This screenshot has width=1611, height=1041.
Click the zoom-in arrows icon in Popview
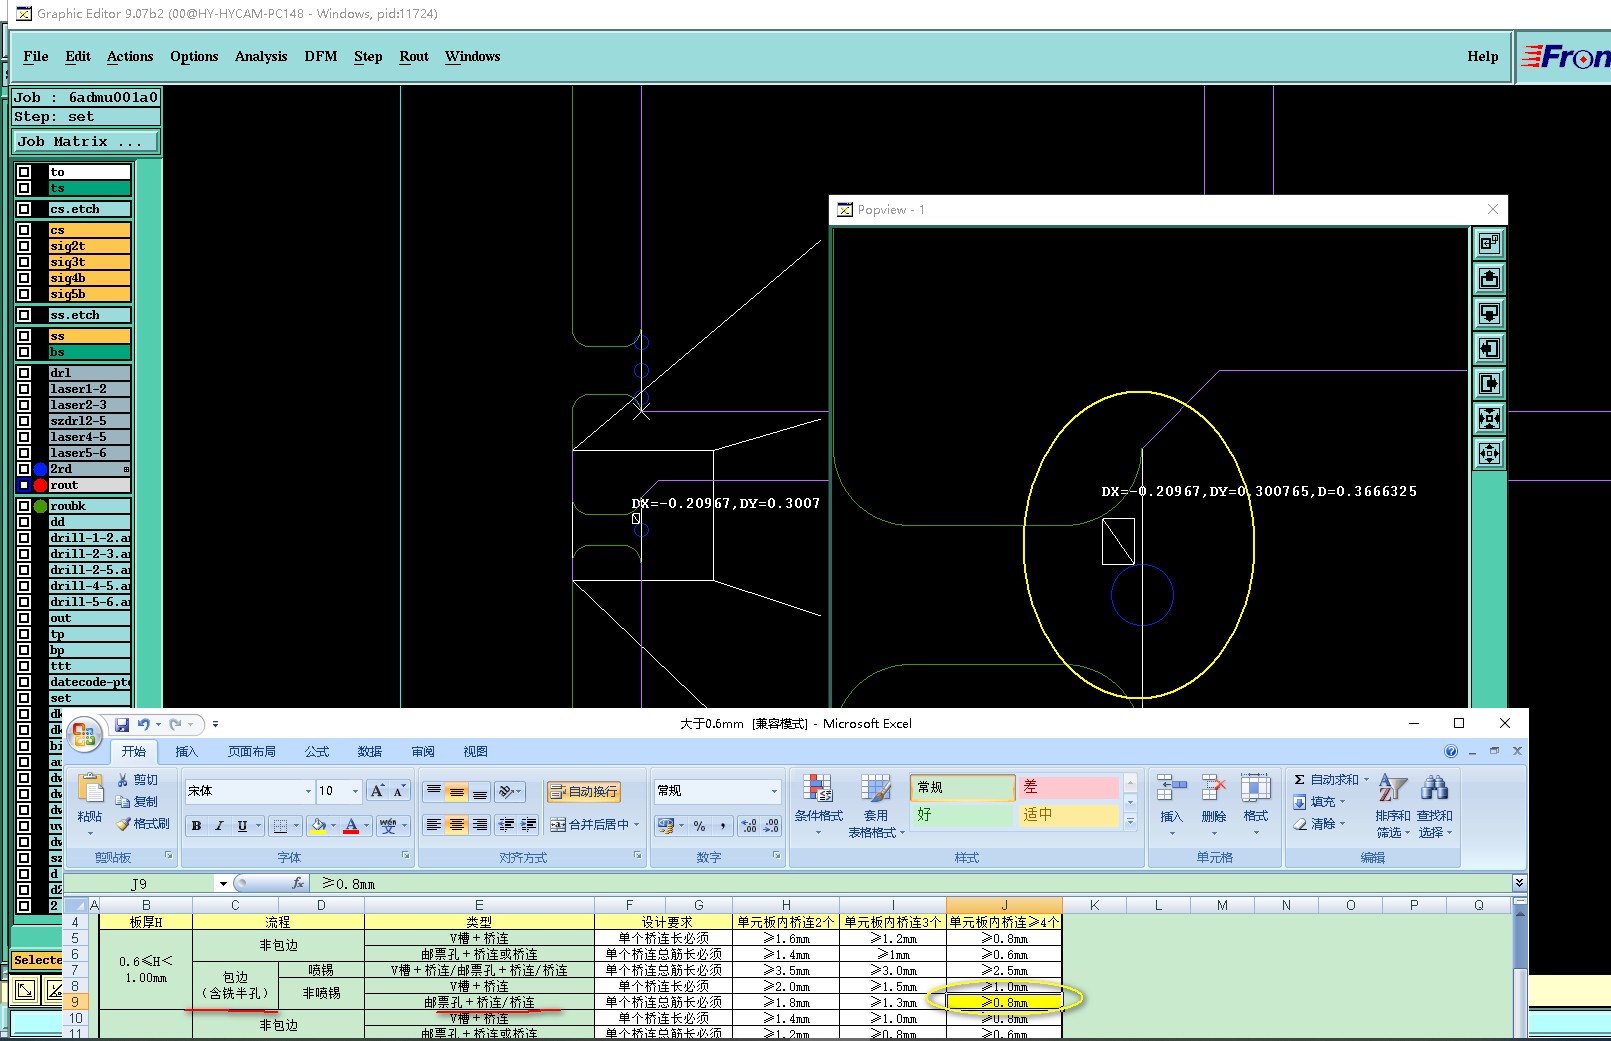click(1489, 419)
